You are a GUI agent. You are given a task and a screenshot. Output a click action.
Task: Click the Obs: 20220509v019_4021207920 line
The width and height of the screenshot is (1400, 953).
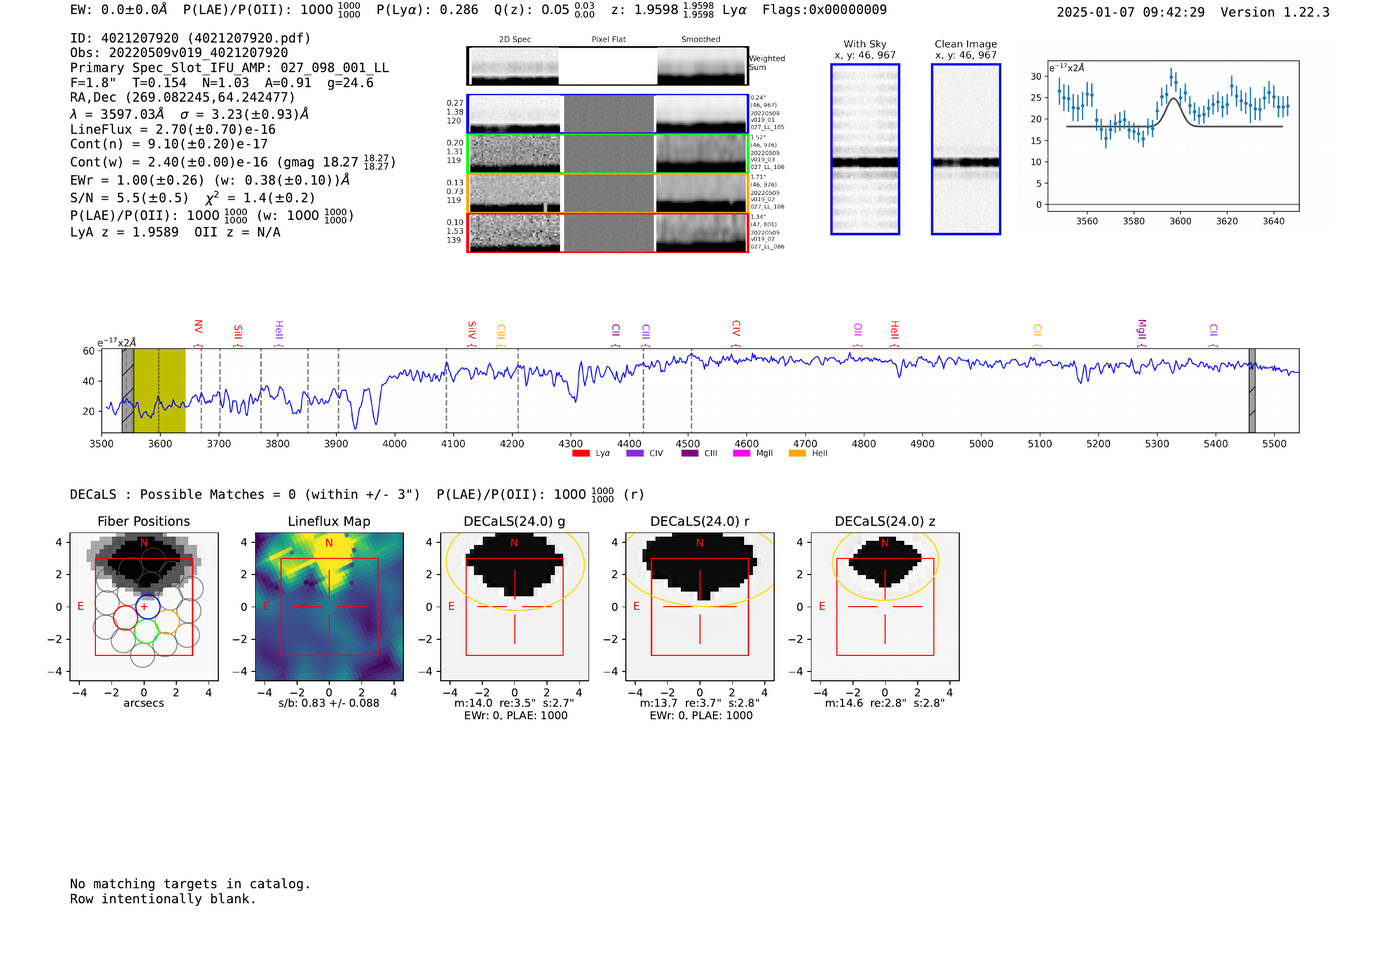pyautogui.click(x=179, y=53)
